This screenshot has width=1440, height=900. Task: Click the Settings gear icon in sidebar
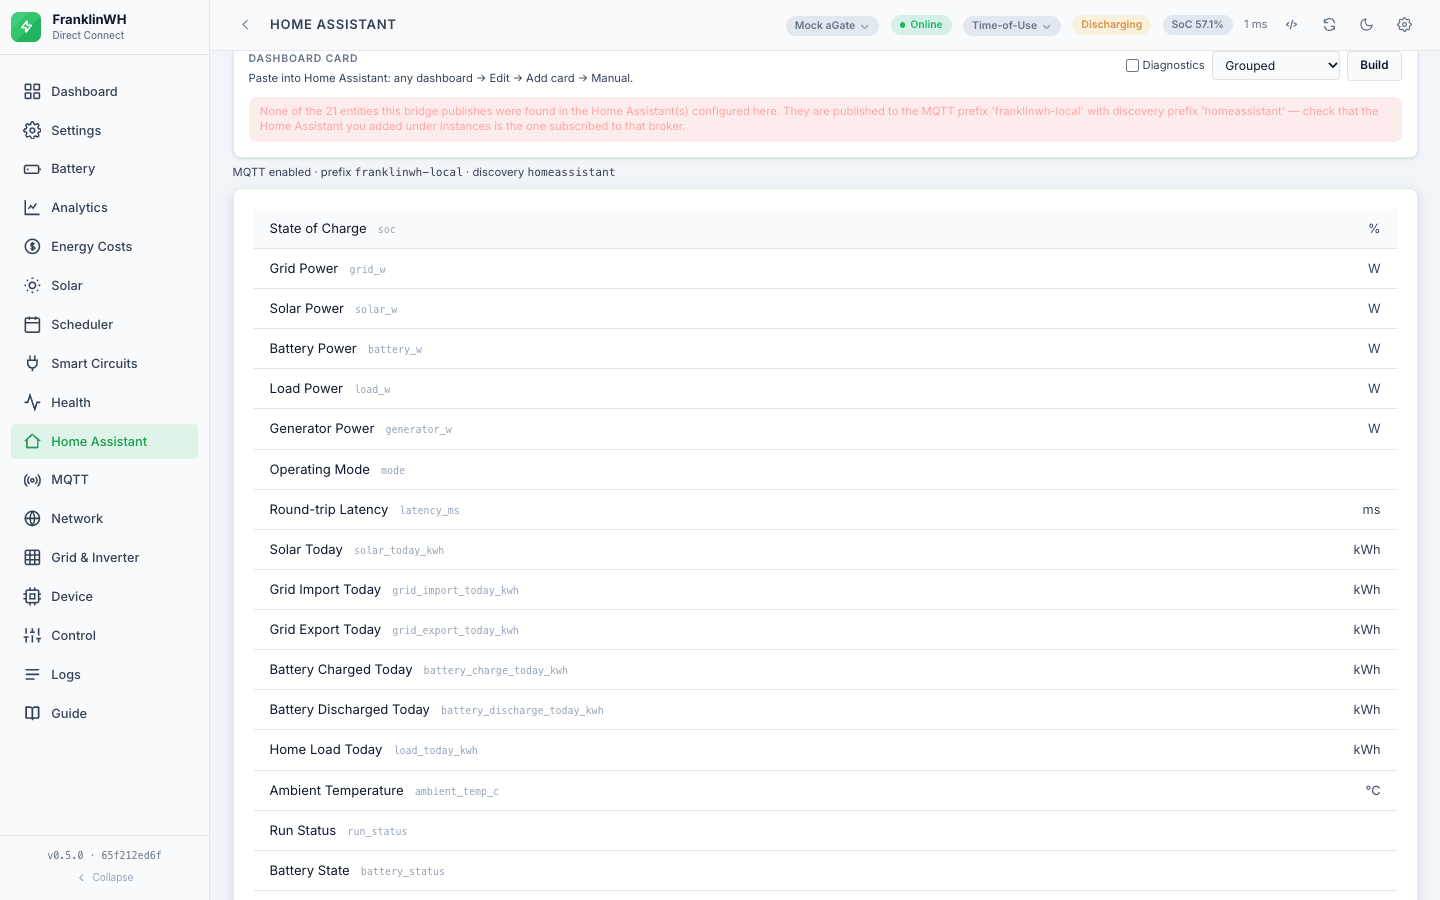point(32,131)
